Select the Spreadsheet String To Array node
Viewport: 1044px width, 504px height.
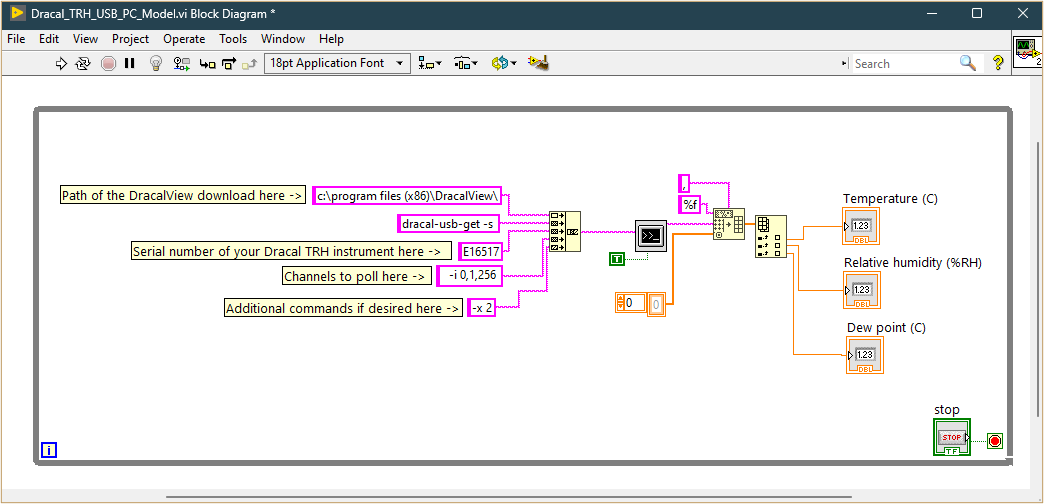point(728,224)
